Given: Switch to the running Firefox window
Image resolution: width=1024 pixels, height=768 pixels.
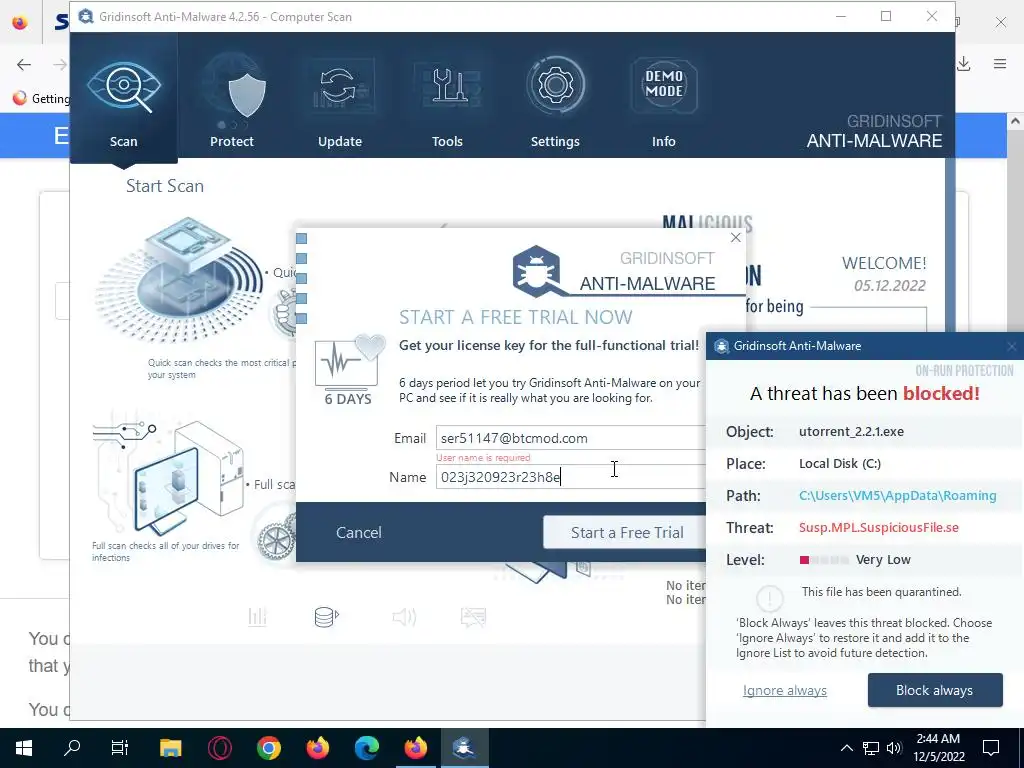Looking at the screenshot, I should point(415,748).
